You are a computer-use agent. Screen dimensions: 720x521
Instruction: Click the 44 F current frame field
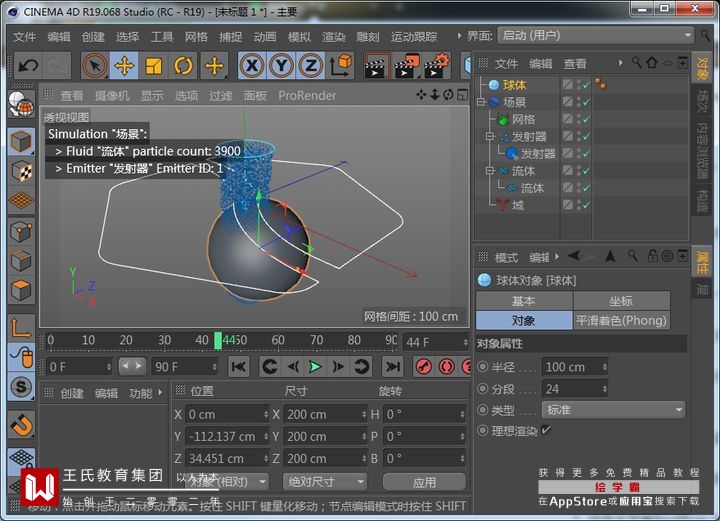[x=436, y=342]
